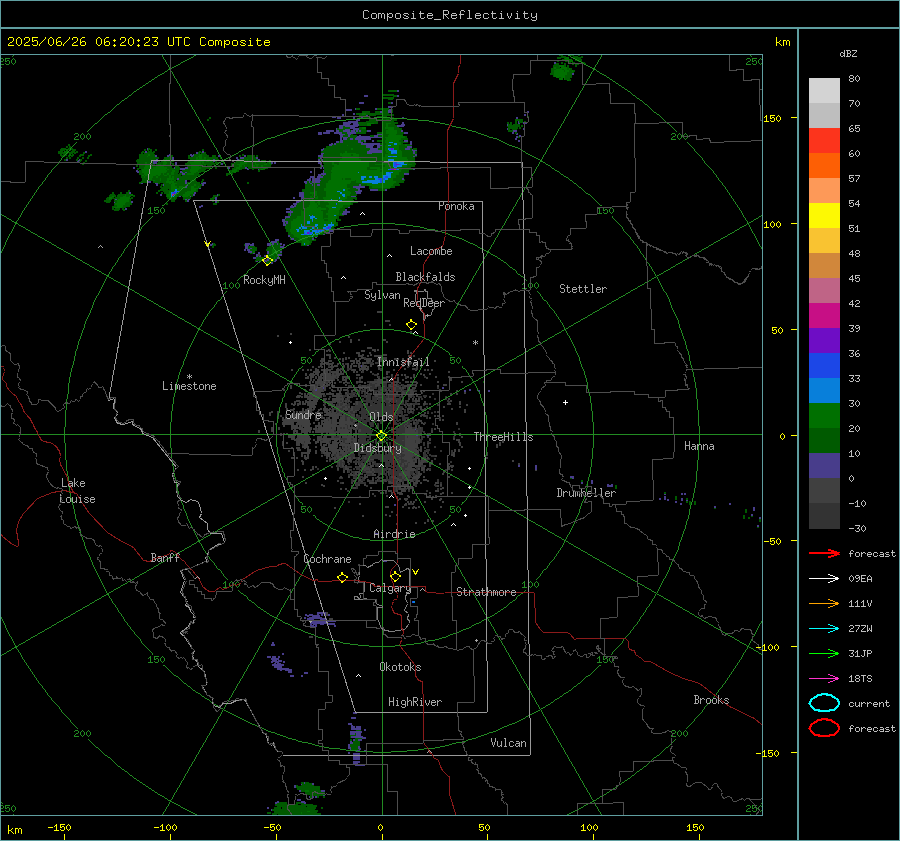Click the RedDeer map label

(424, 303)
